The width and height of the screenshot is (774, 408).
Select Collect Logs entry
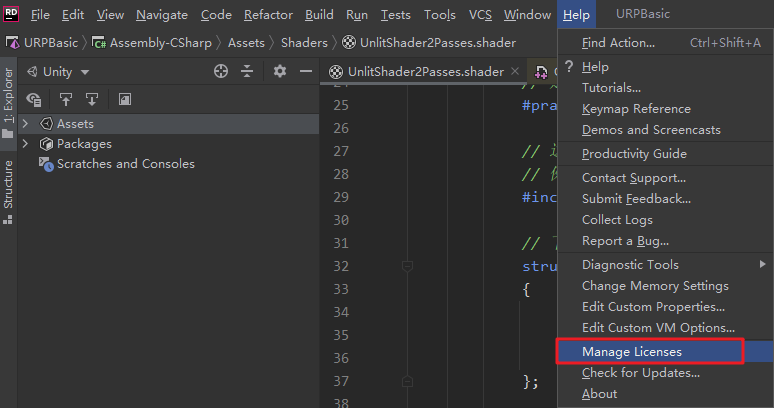coord(666,220)
